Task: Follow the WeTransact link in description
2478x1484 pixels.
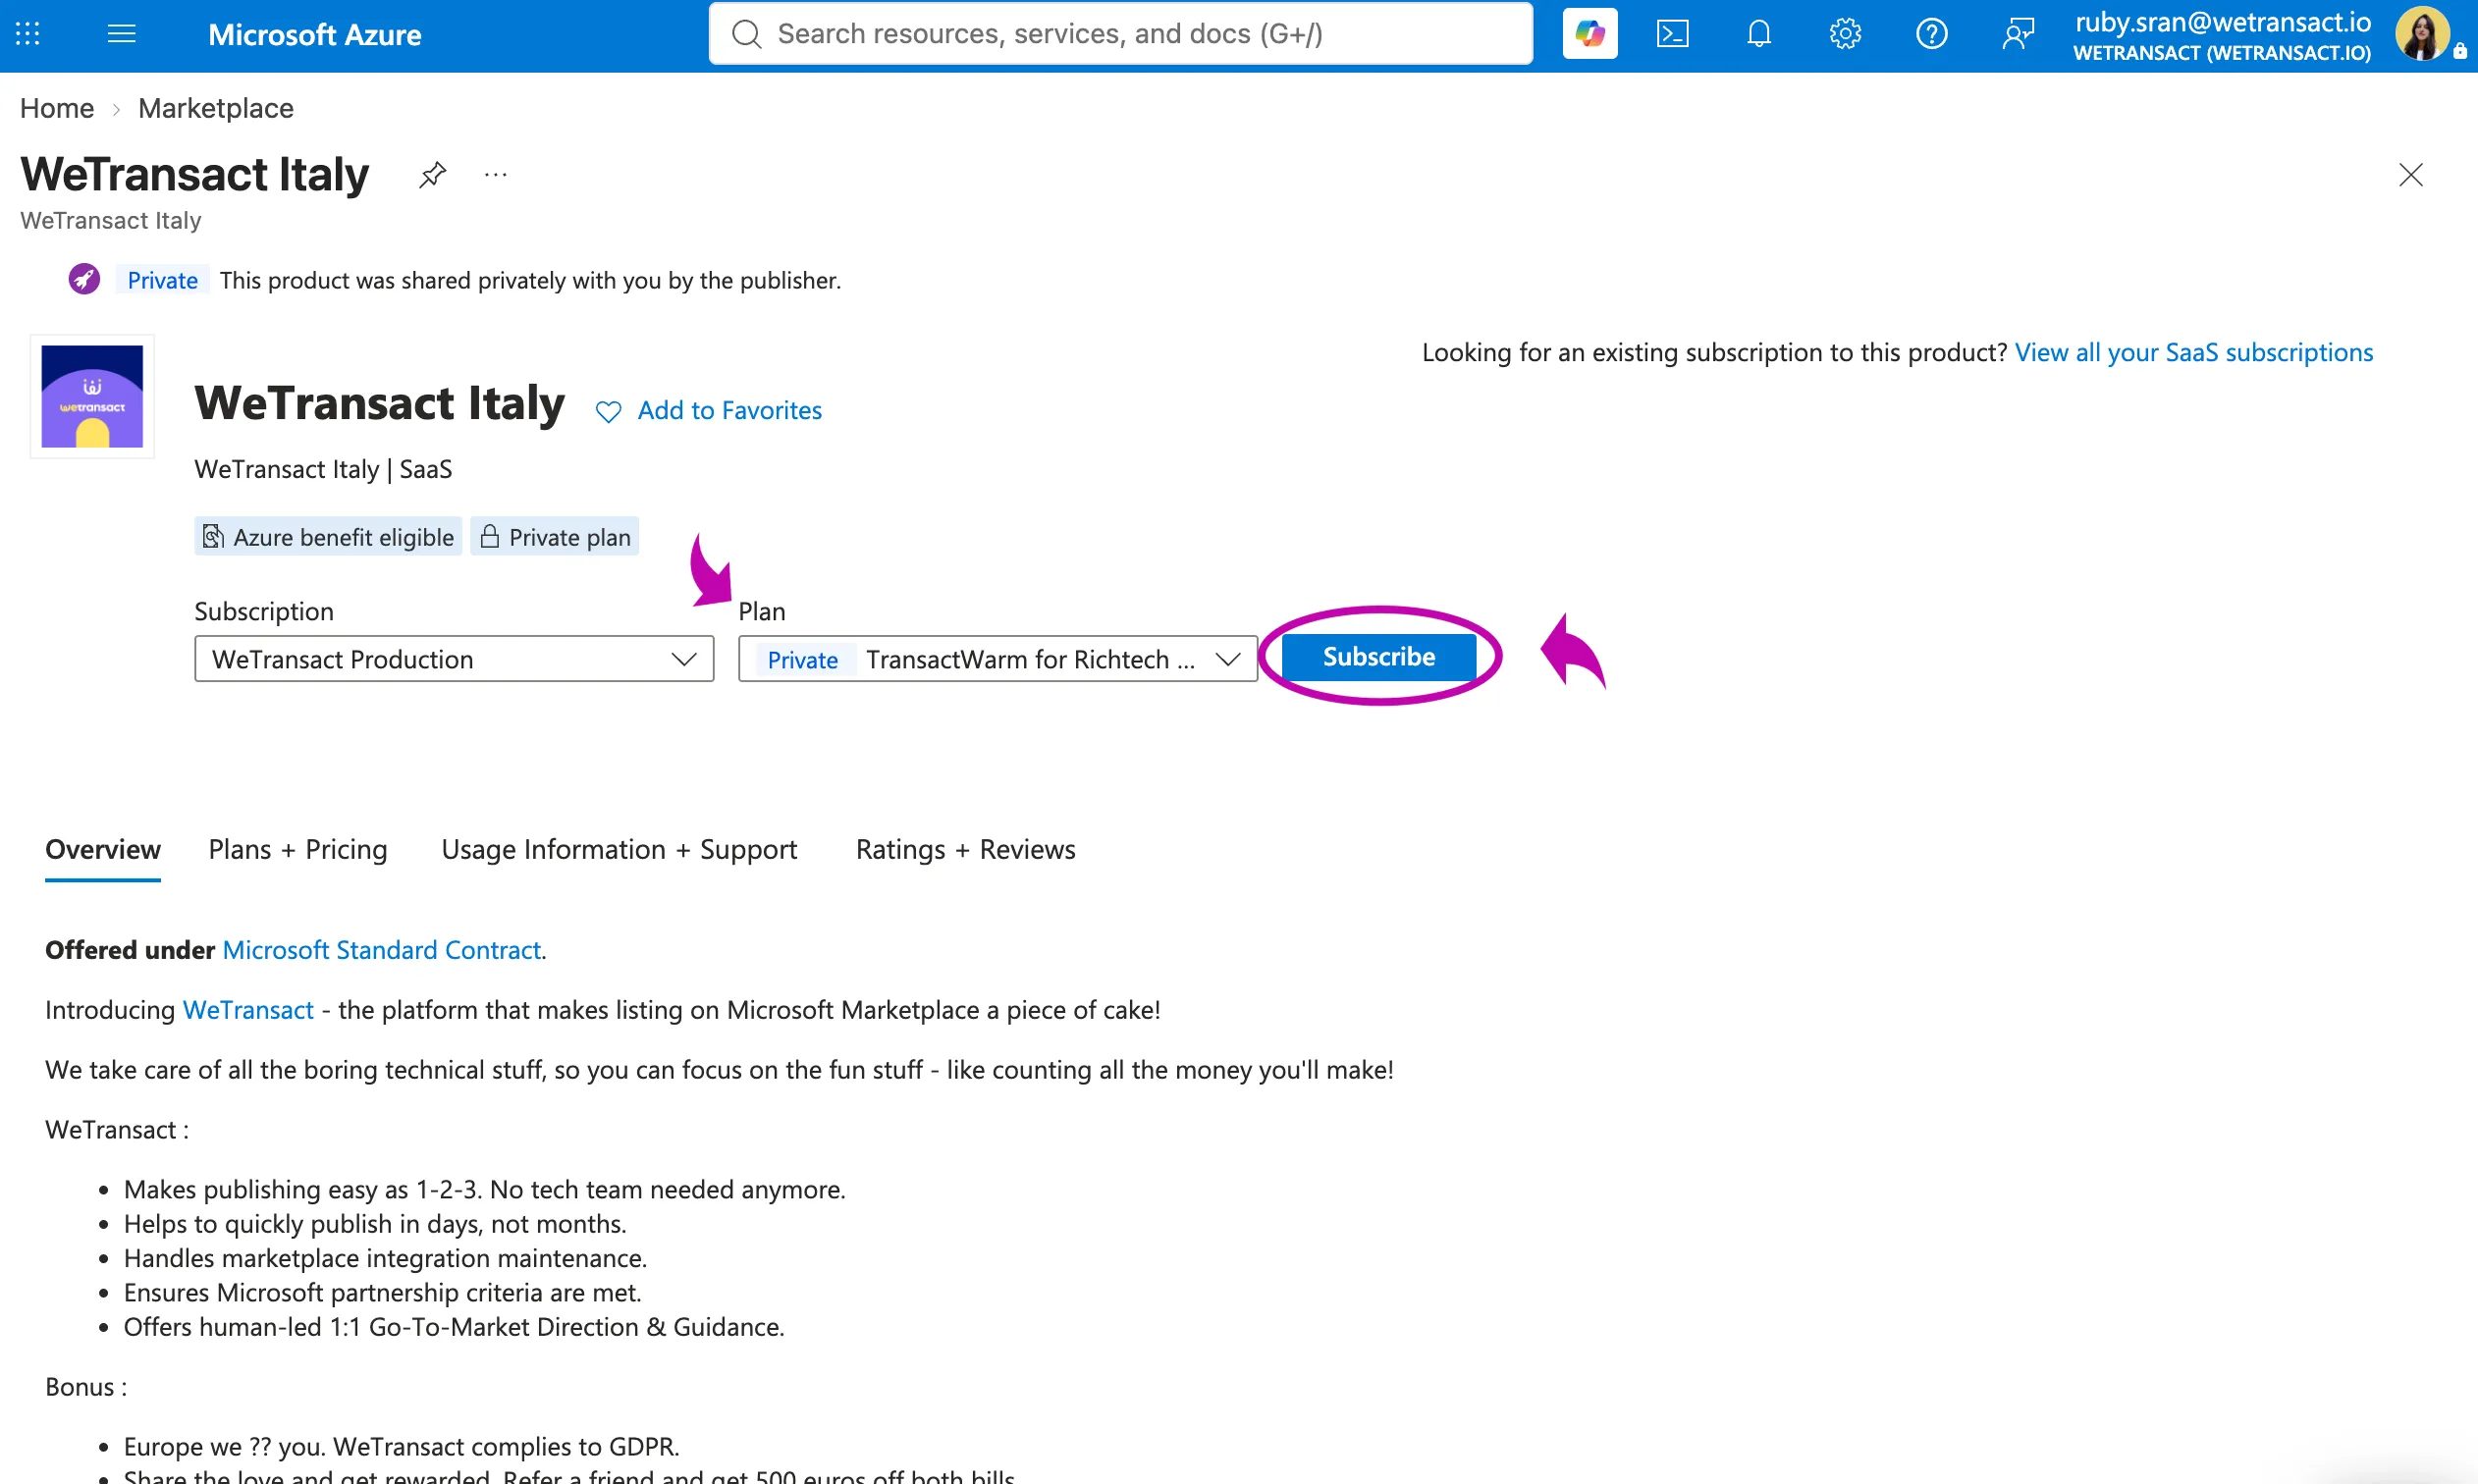Action: click(x=248, y=1009)
